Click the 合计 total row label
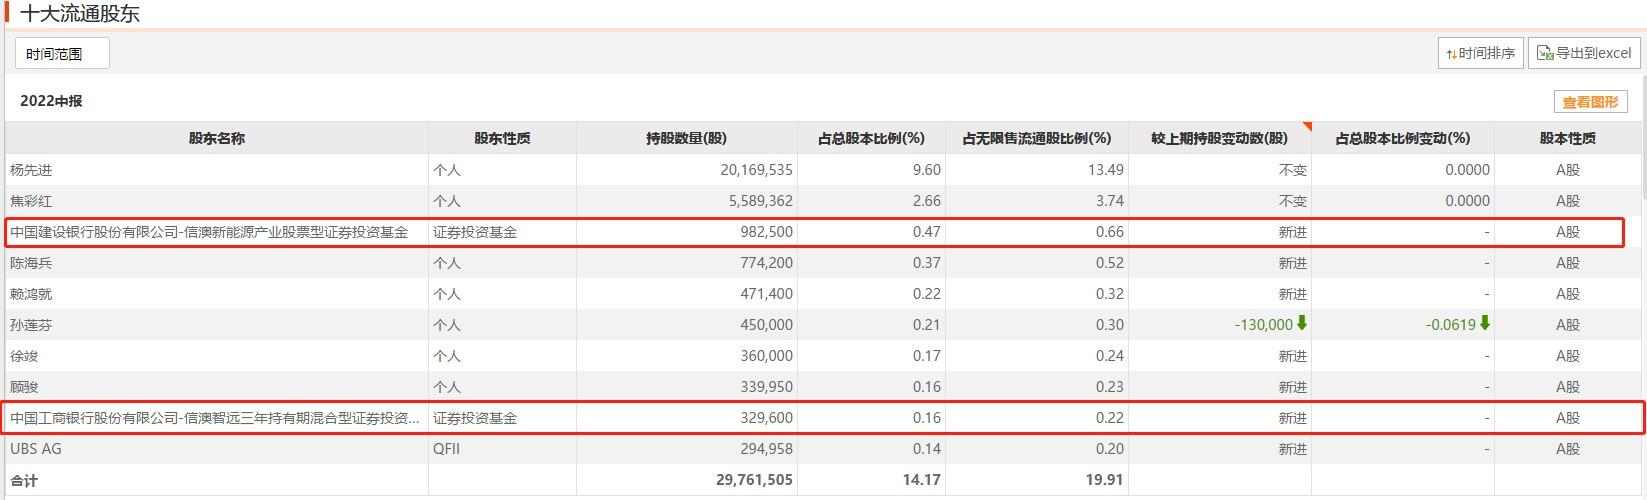The image size is (1647, 500). click(24, 480)
